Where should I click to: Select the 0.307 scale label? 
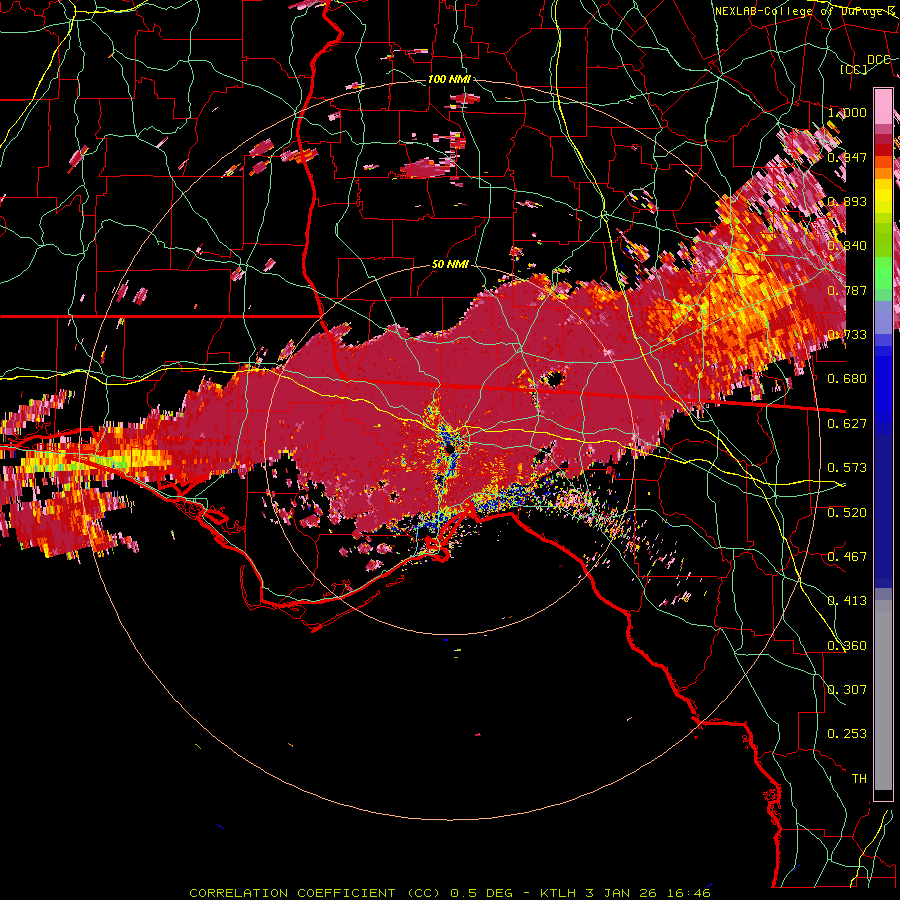[847, 689]
